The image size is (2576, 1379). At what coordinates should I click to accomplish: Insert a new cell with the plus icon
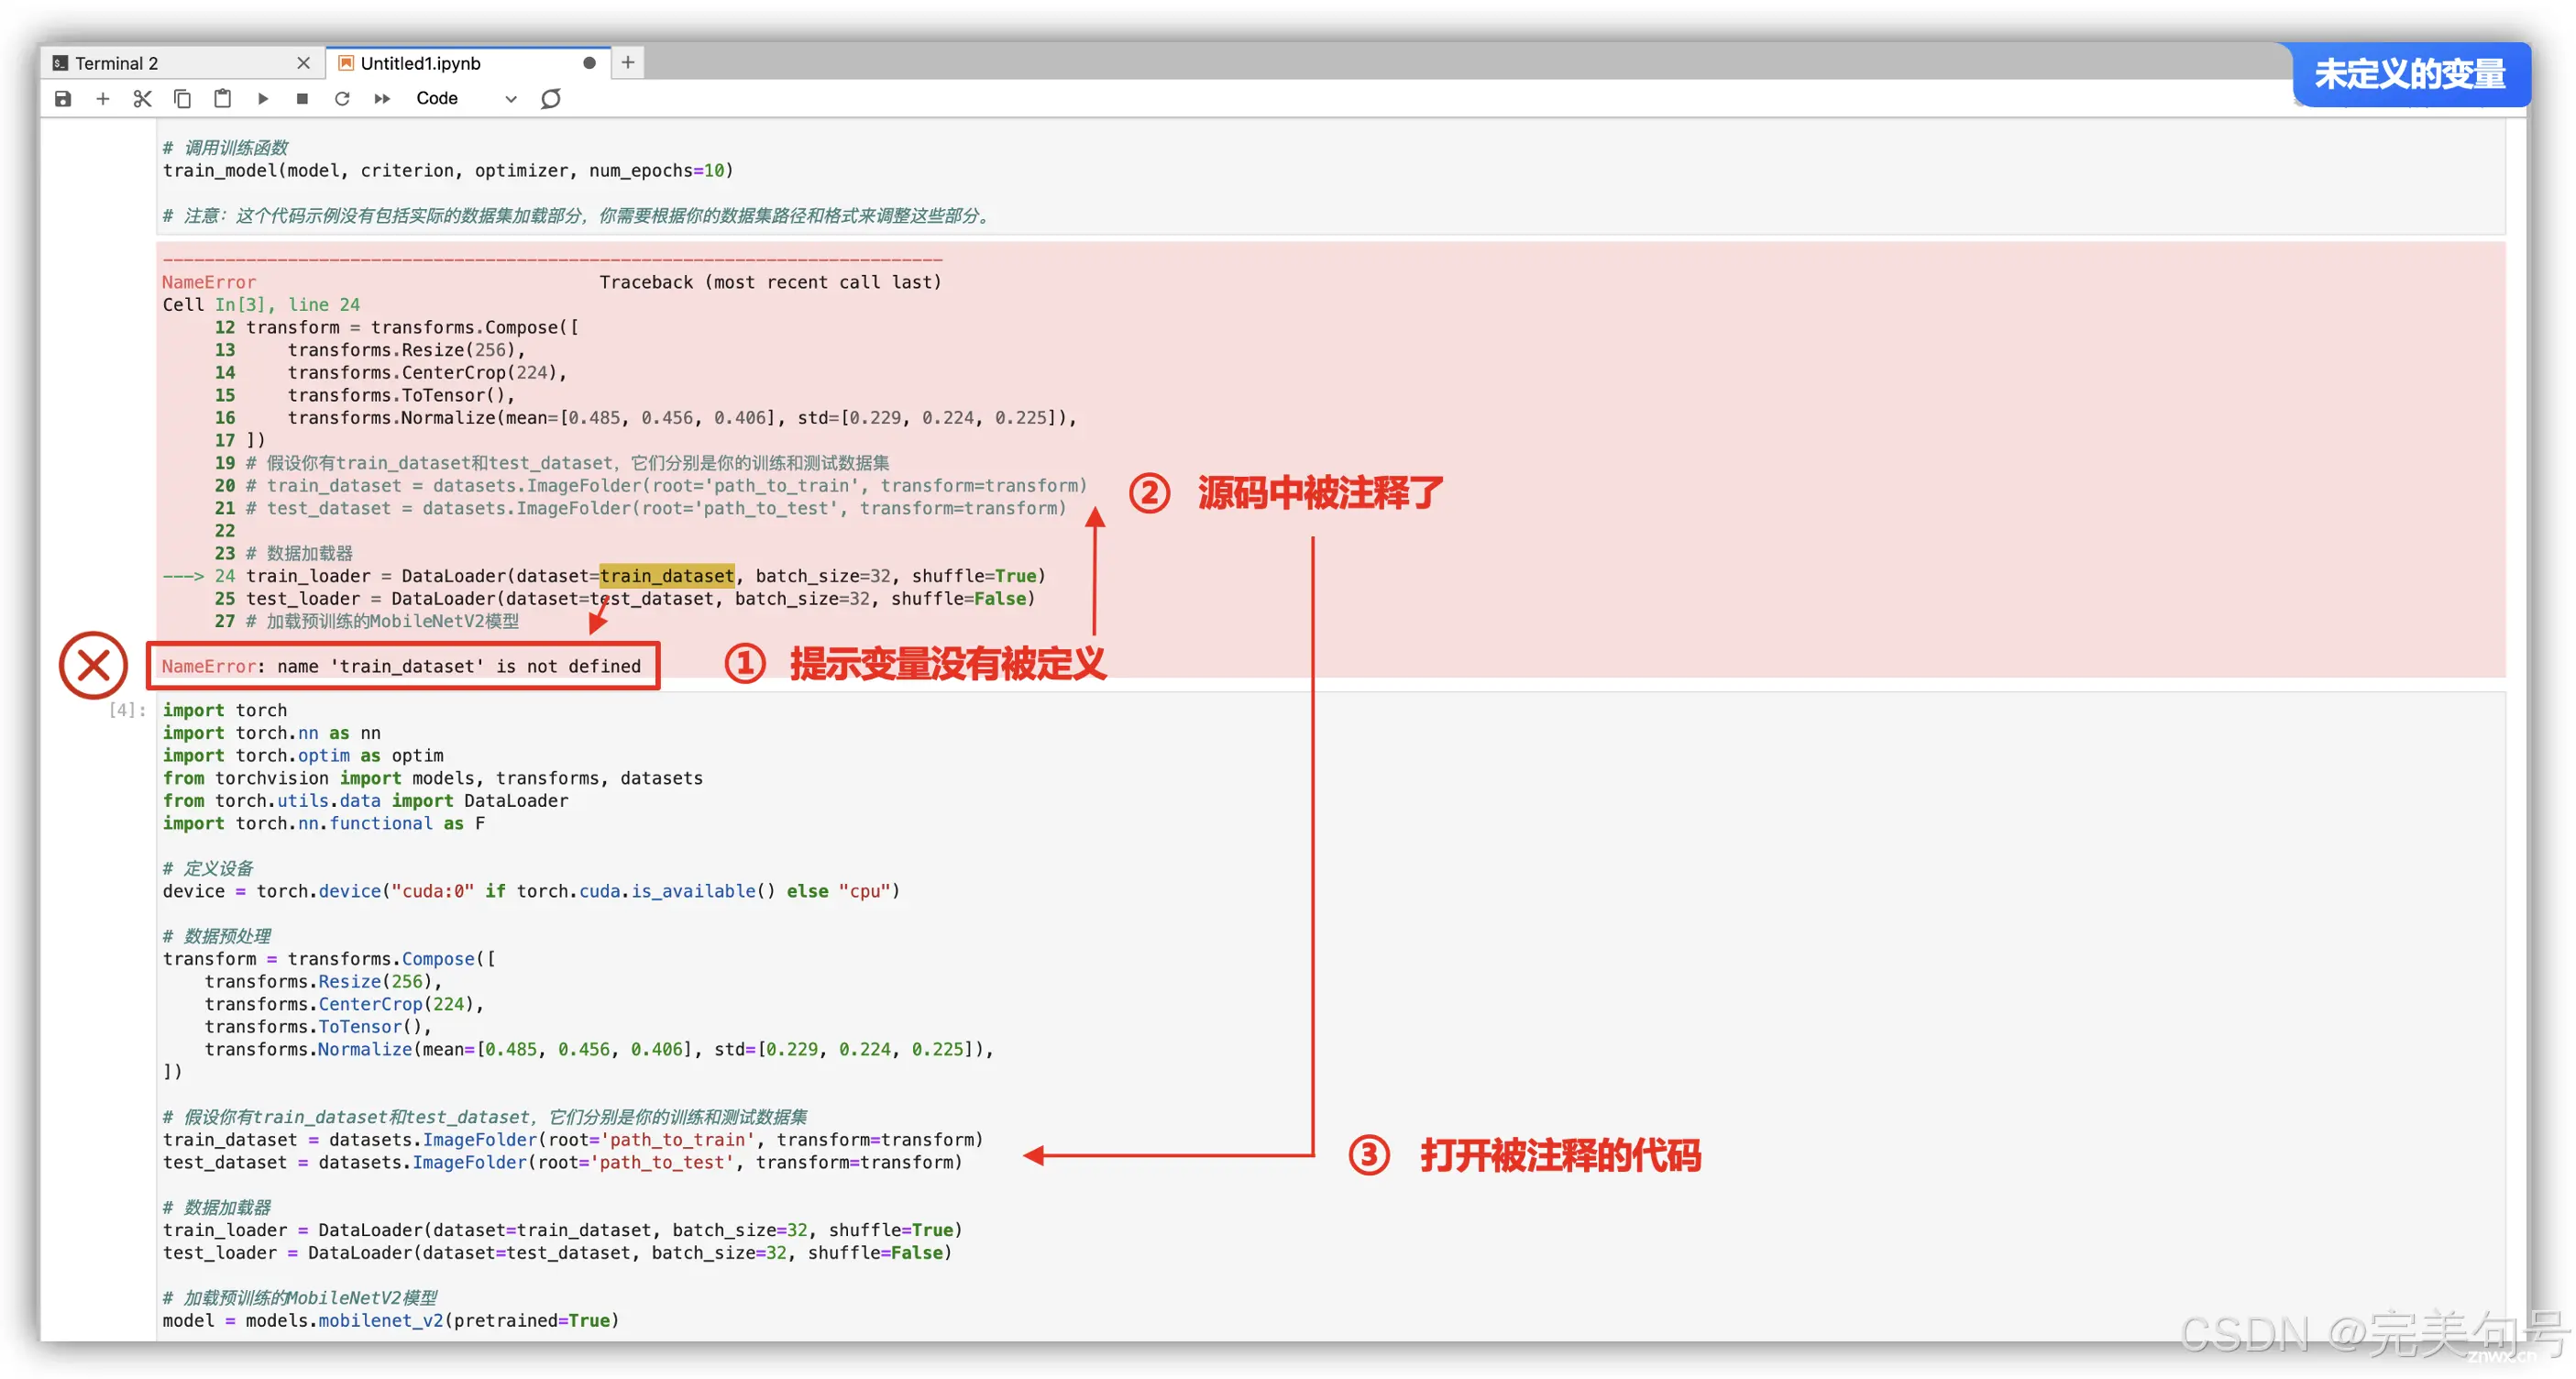click(x=102, y=98)
